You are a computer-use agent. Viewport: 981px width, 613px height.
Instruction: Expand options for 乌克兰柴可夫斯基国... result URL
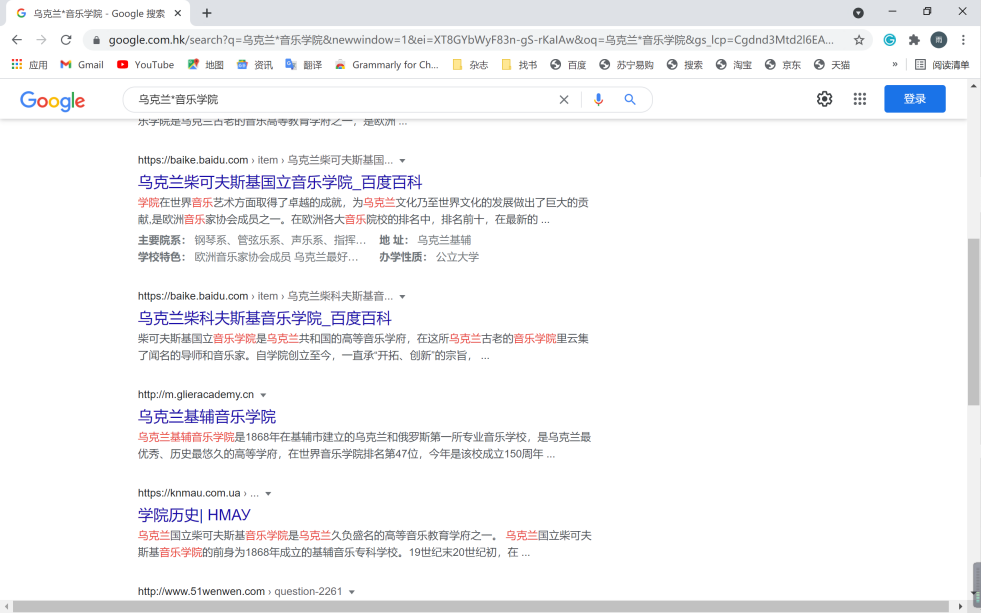coord(402,161)
